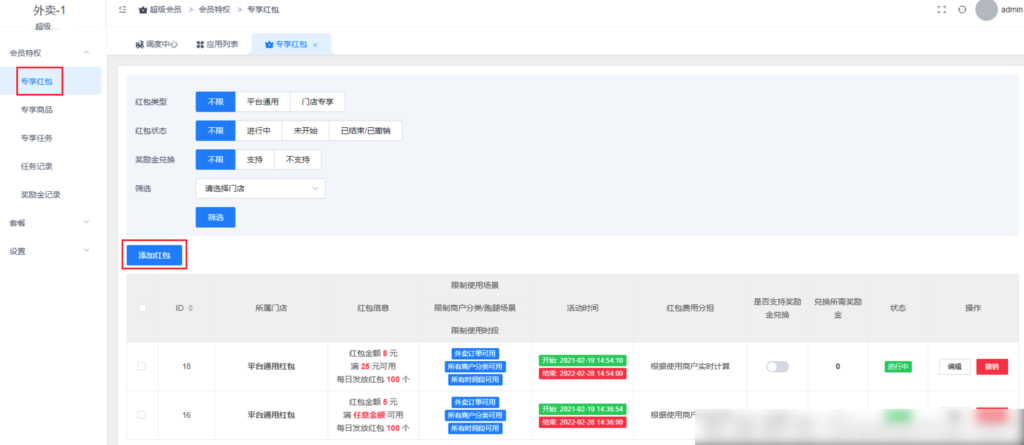Select 门店专享 red packet type
Image resolution: width=1024 pixels, height=445 pixels.
click(317, 102)
